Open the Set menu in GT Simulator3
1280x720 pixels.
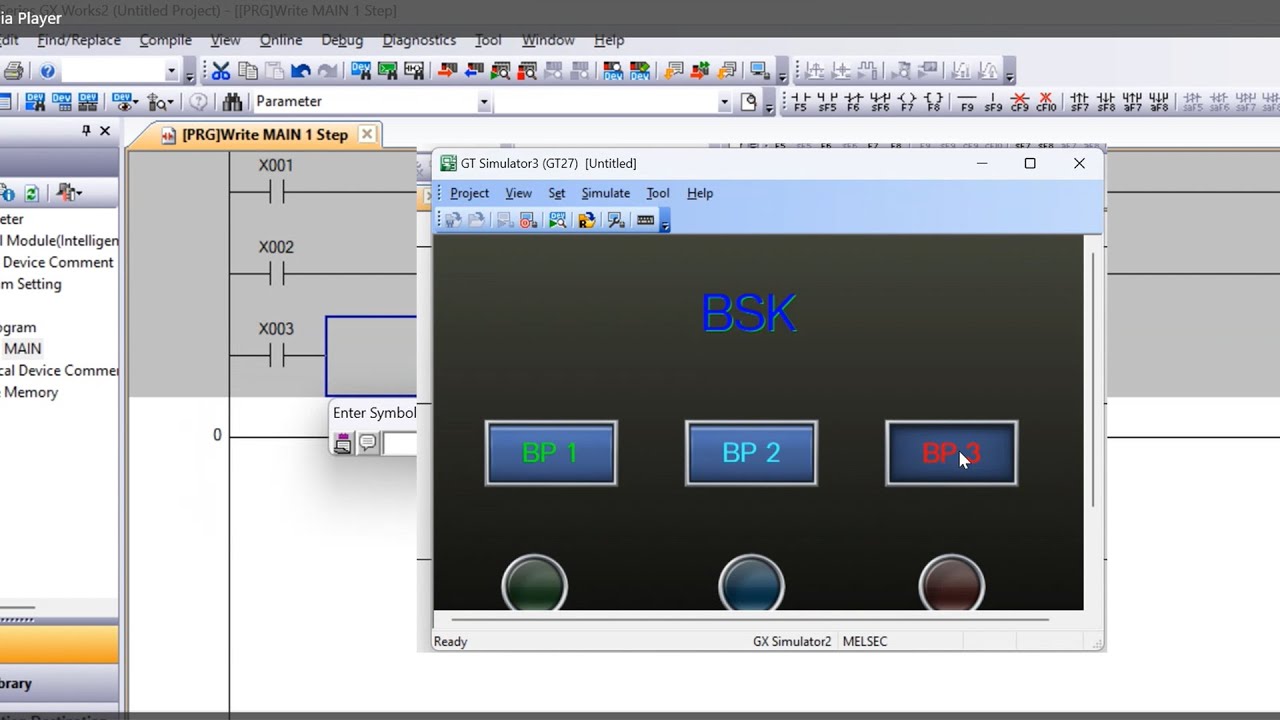[x=556, y=193]
